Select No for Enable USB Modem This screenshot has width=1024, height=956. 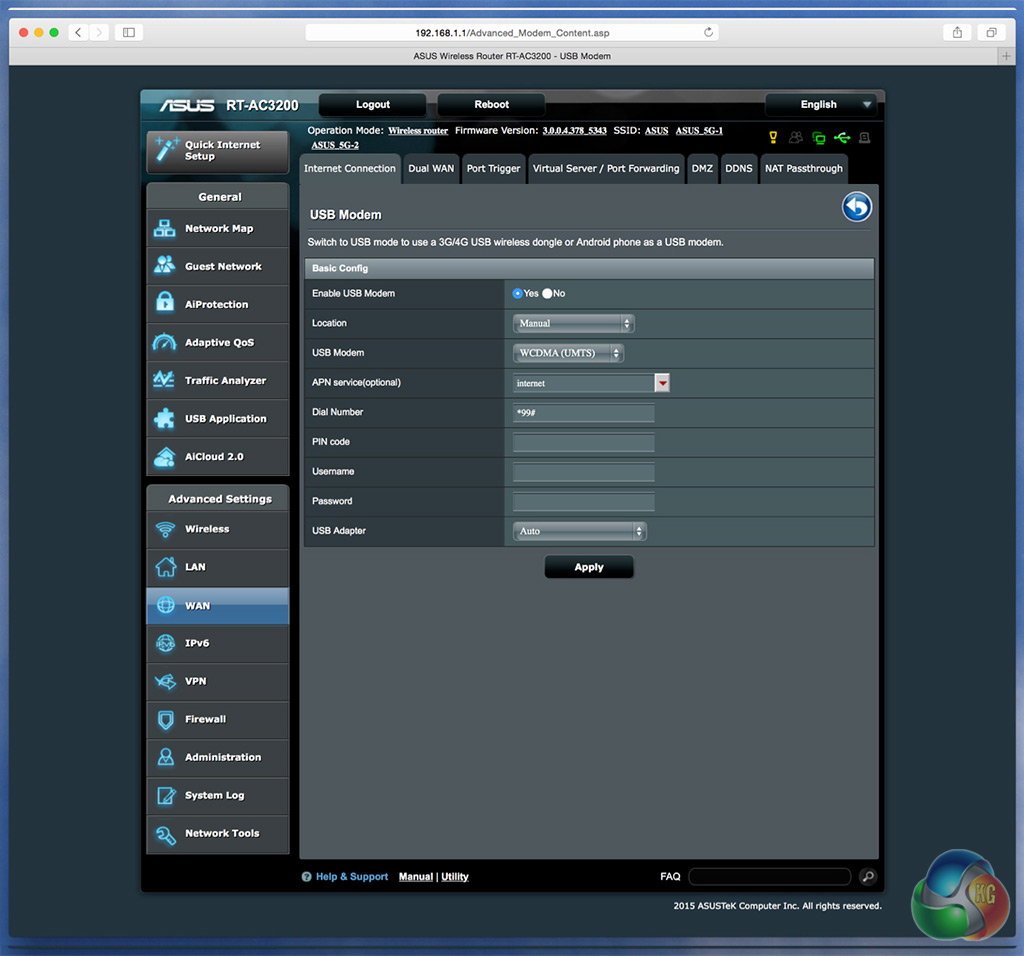547,294
